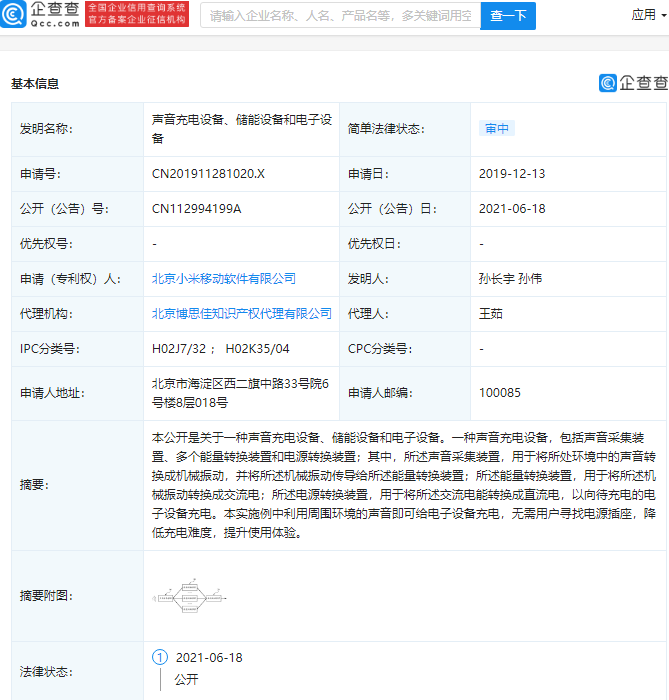Open applicant link 北京小米移动软件有限公司
The height and width of the screenshot is (700, 669).
coord(224,279)
